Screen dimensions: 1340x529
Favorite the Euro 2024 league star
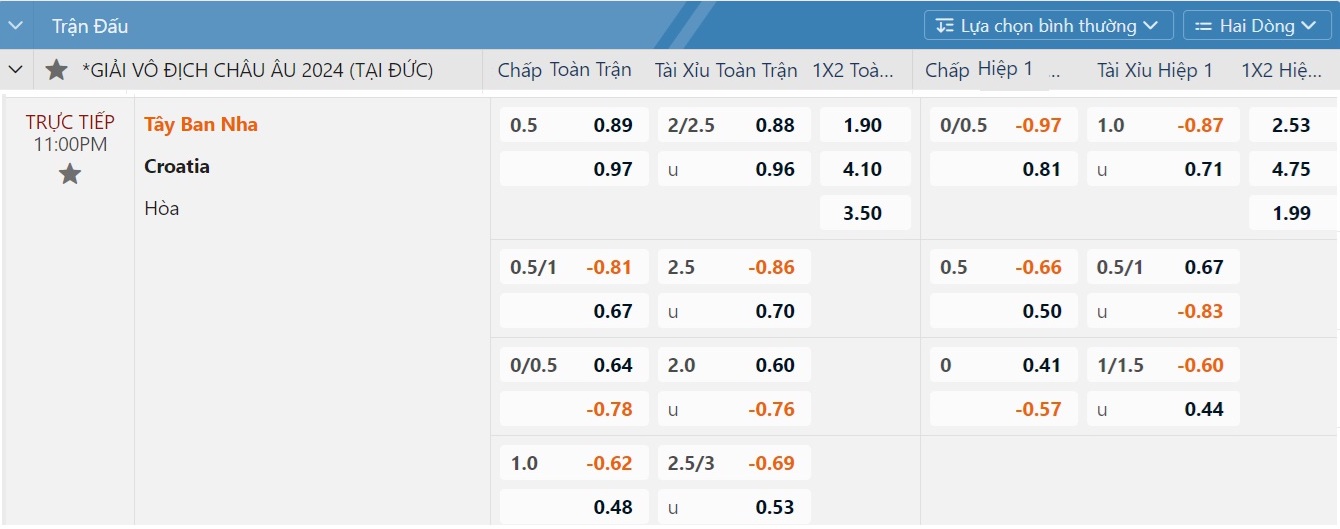click(57, 70)
